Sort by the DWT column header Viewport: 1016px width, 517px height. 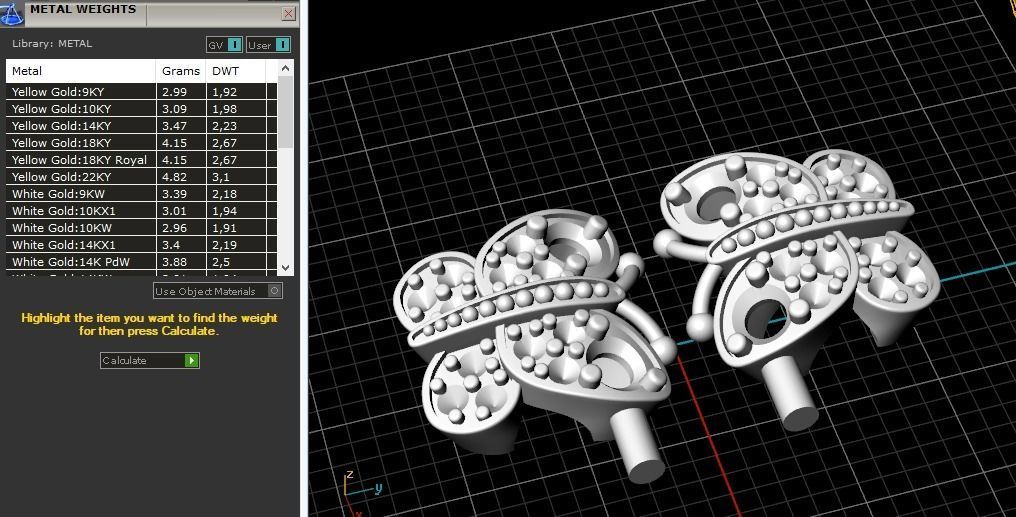[236, 71]
